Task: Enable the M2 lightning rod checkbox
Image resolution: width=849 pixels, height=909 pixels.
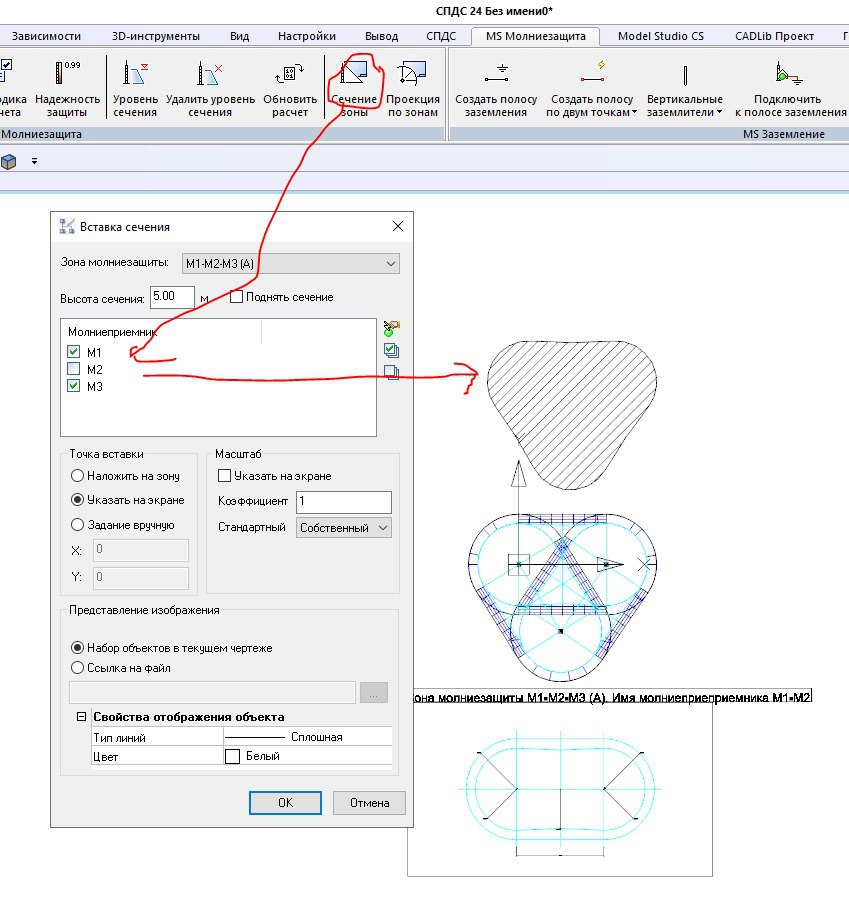Action: click(x=74, y=369)
